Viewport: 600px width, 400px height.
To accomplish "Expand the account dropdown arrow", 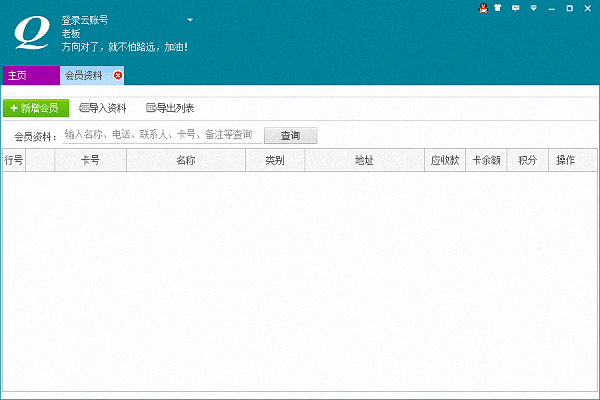I will [190, 20].
